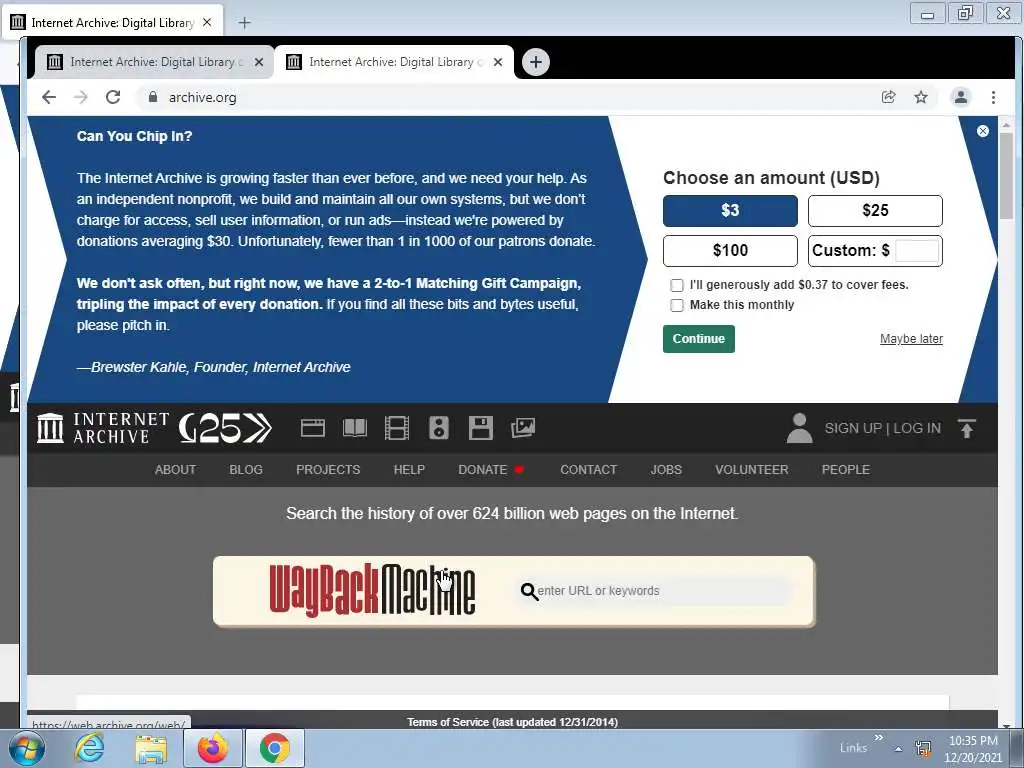Reload the archive.org page

113,97
